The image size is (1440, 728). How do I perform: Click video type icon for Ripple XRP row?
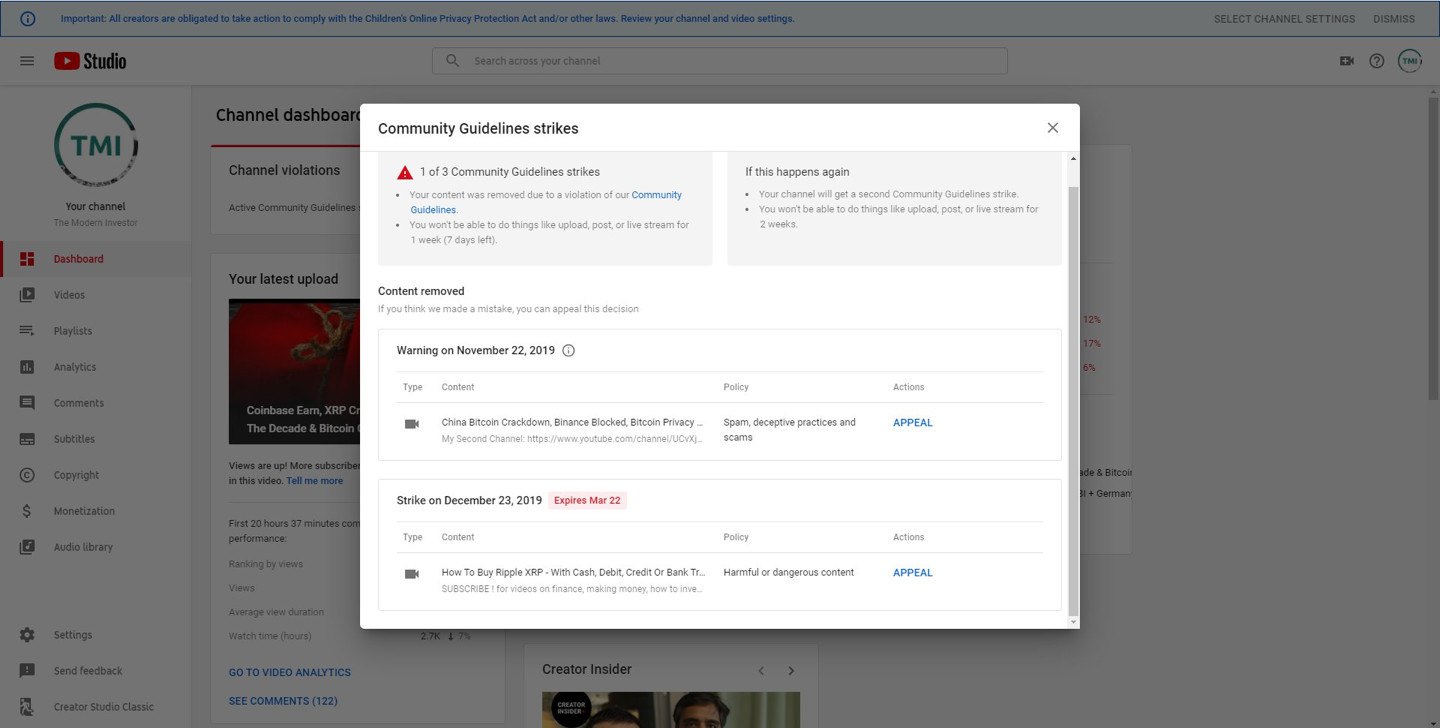412,574
